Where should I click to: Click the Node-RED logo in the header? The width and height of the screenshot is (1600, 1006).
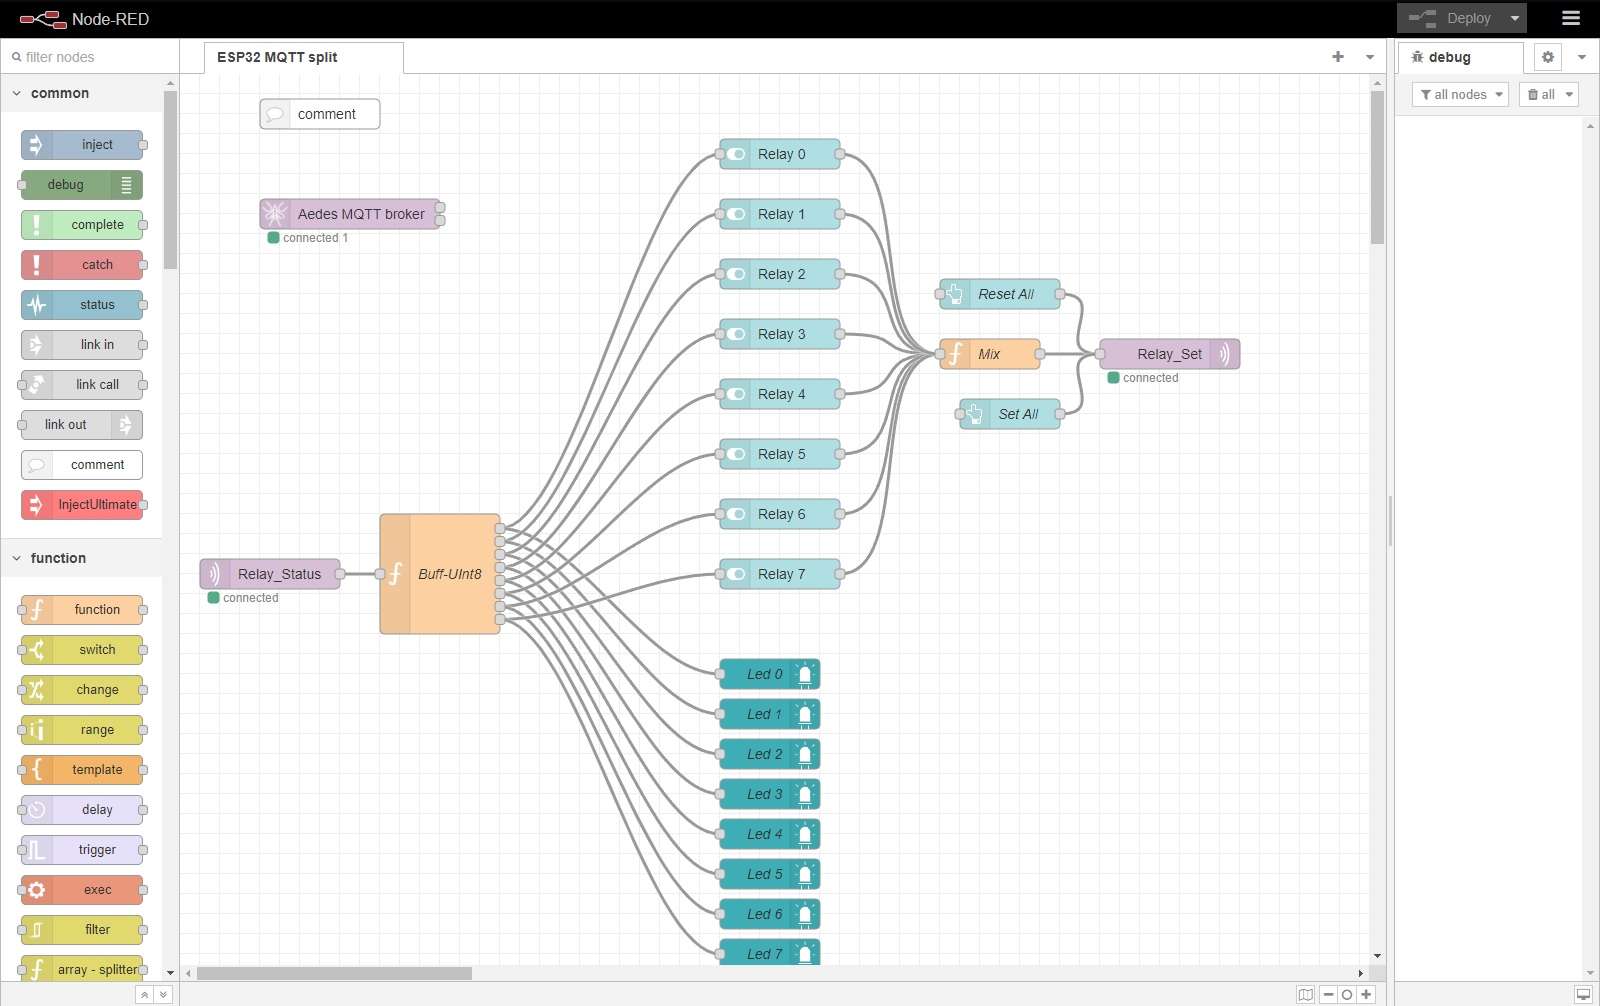(x=40, y=18)
